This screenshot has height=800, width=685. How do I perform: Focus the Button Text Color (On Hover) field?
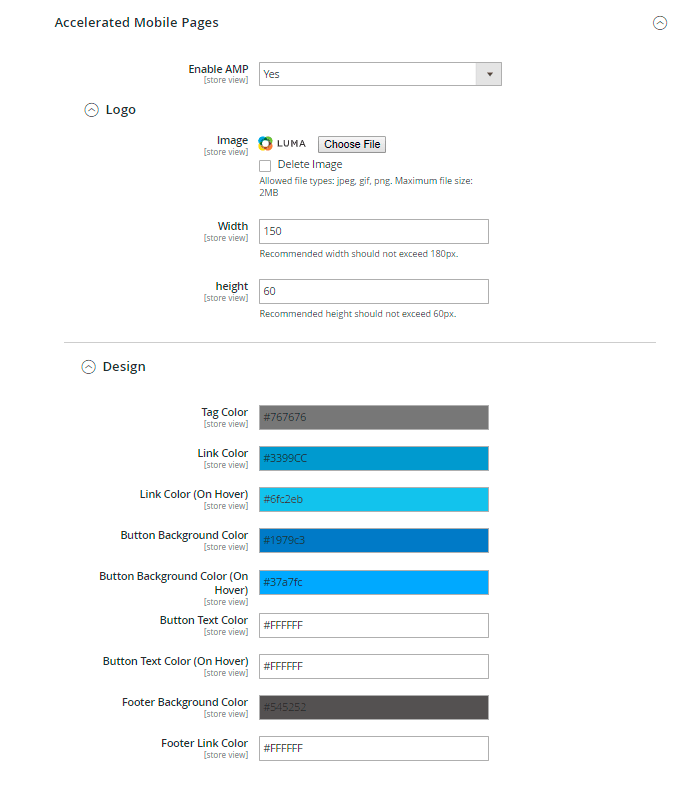tap(373, 666)
